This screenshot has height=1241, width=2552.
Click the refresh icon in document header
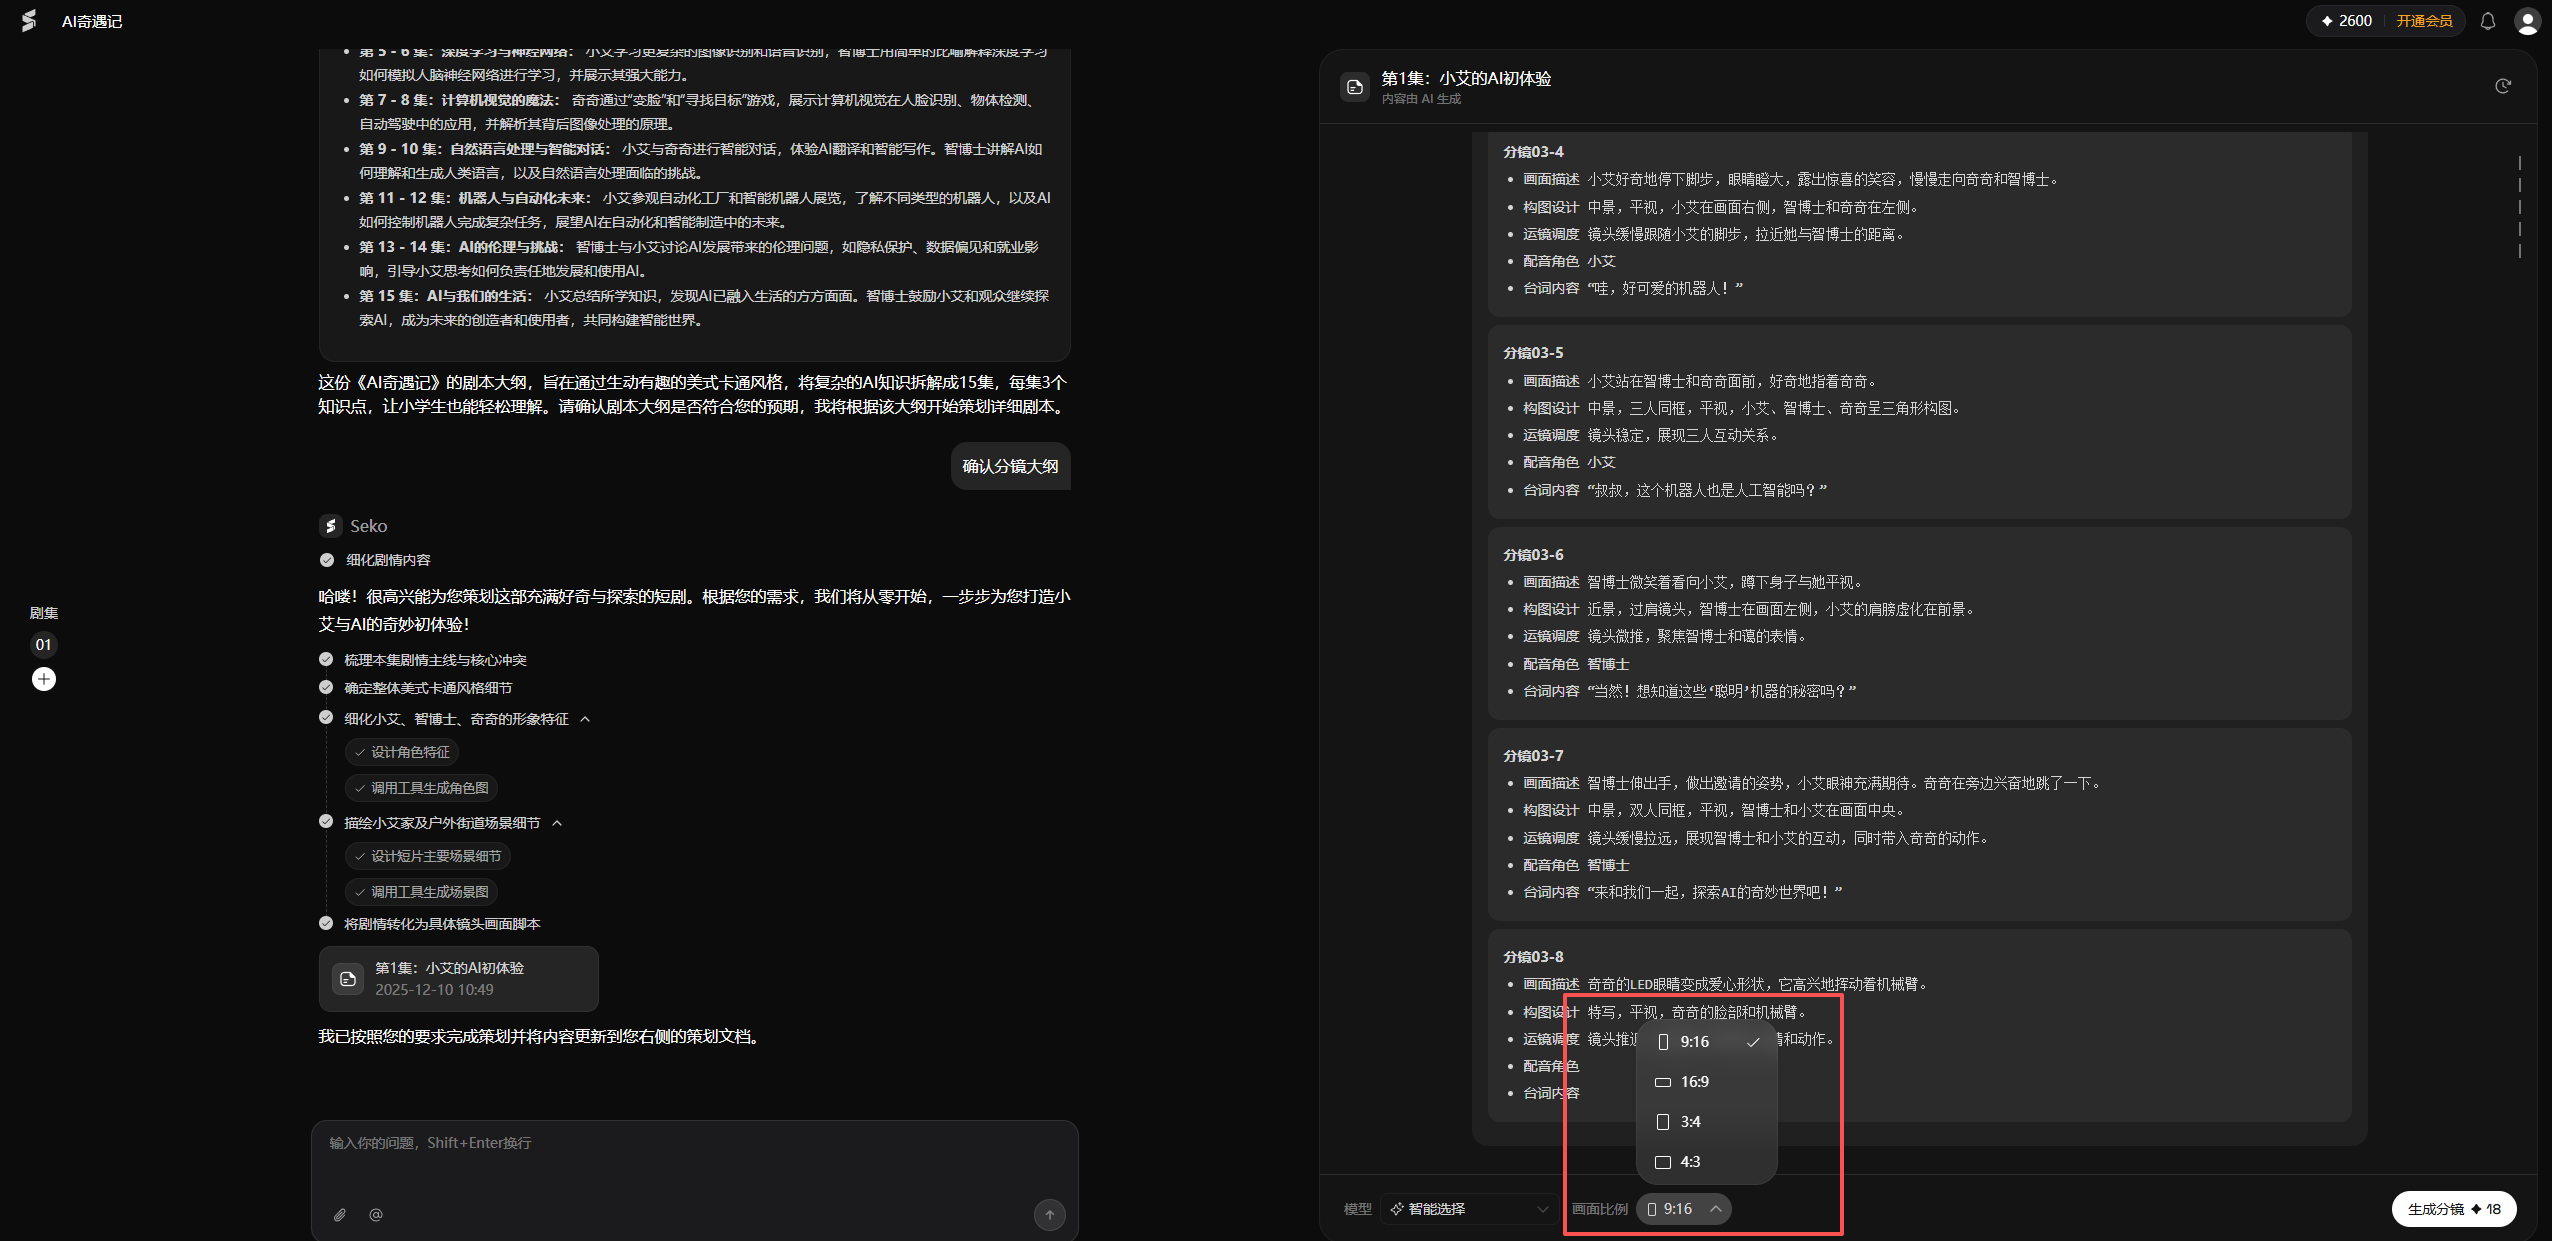tap(2502, 86)
